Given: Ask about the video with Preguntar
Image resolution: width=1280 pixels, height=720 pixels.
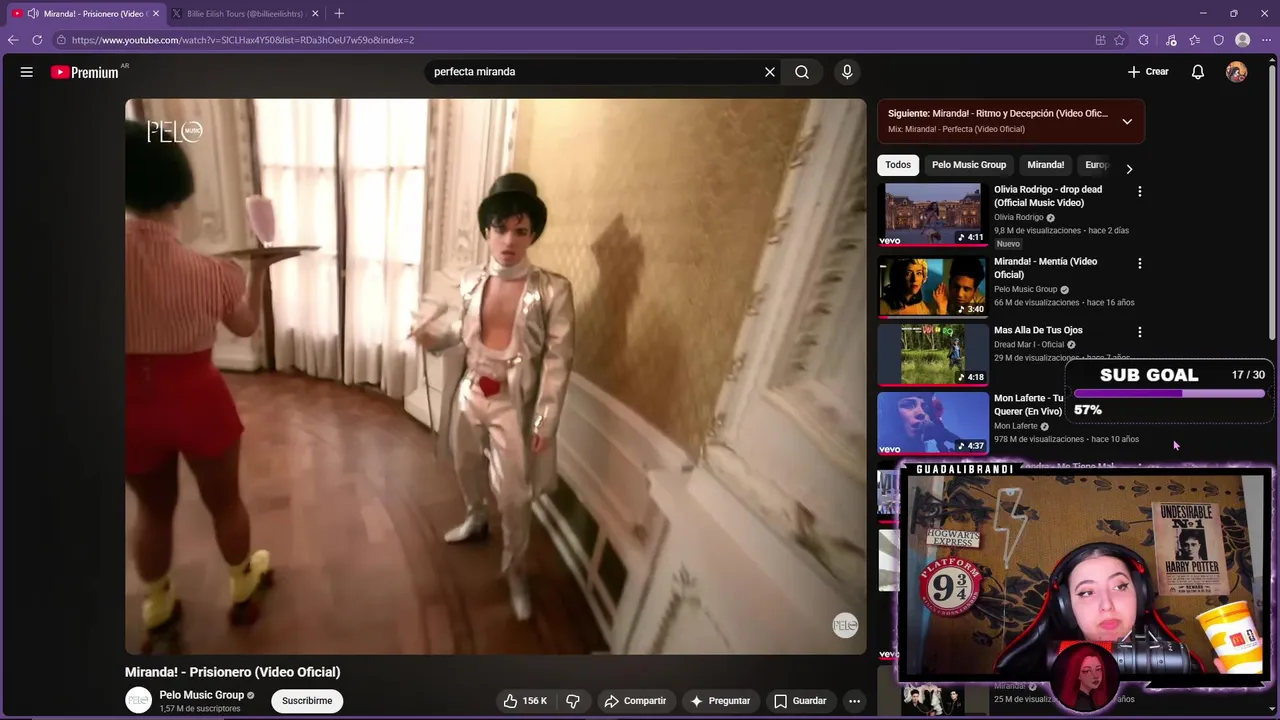Looking at the screenshot, I should tap(720, 701).
